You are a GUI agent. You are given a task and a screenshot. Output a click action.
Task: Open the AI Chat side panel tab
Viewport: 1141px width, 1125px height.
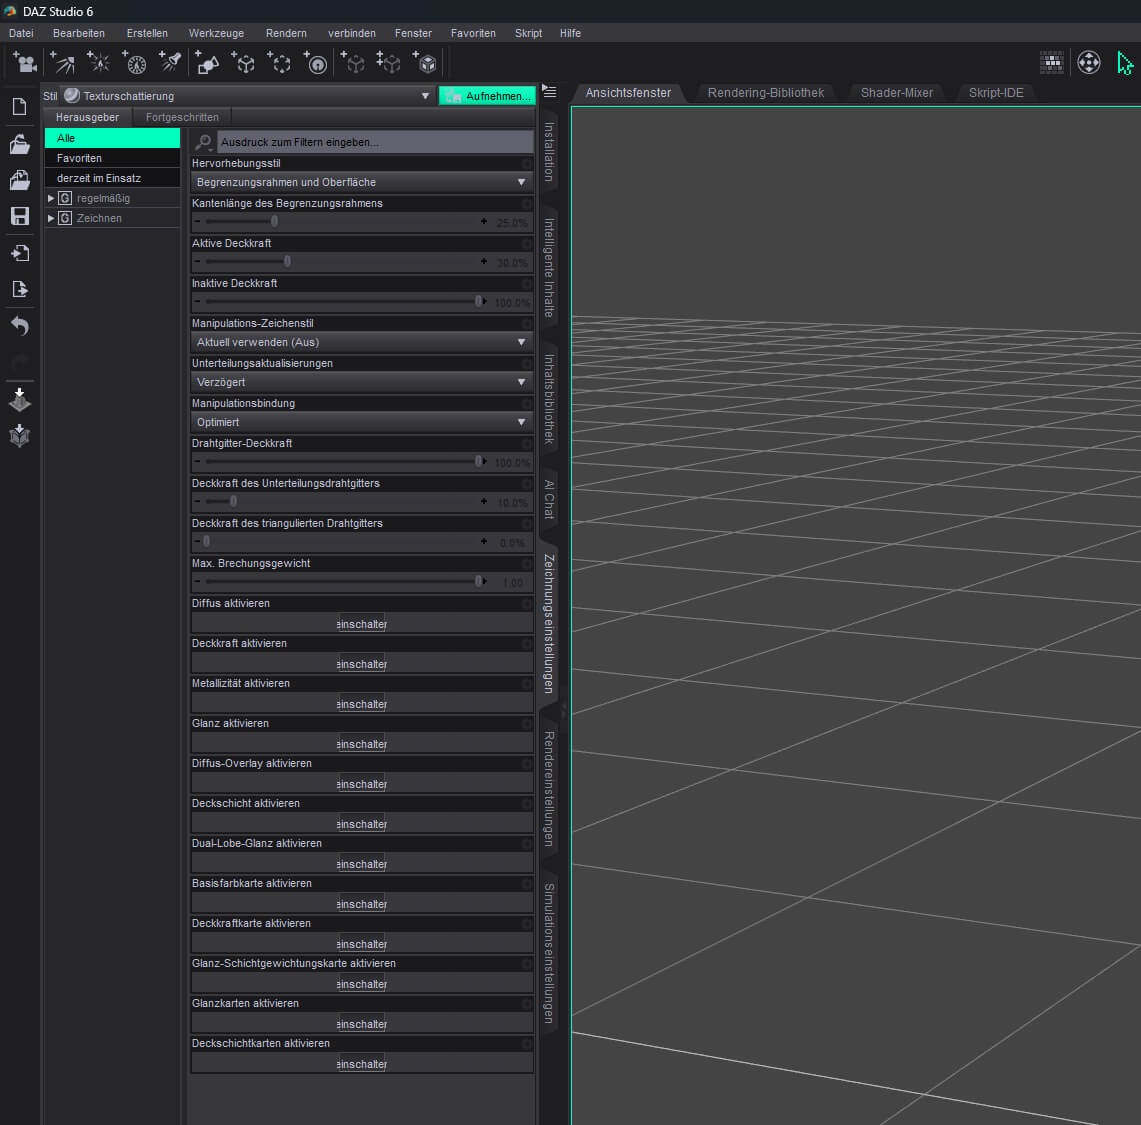pos(549,499)
